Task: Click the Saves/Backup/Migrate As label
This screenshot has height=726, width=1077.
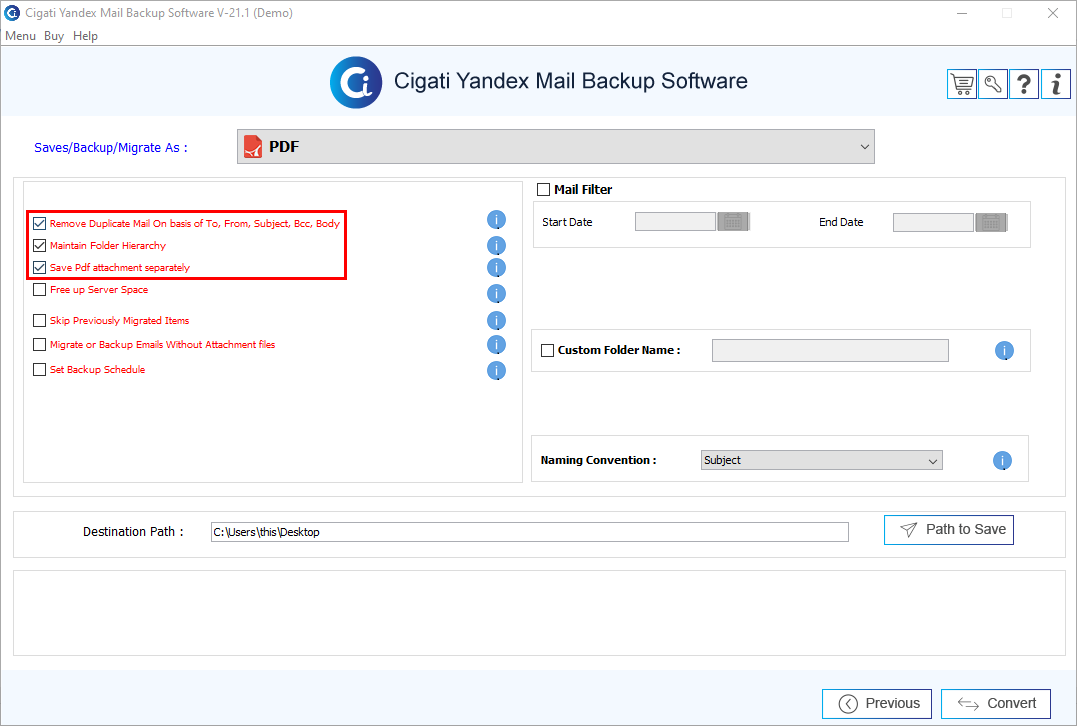Action: click(x=111, y=148)
